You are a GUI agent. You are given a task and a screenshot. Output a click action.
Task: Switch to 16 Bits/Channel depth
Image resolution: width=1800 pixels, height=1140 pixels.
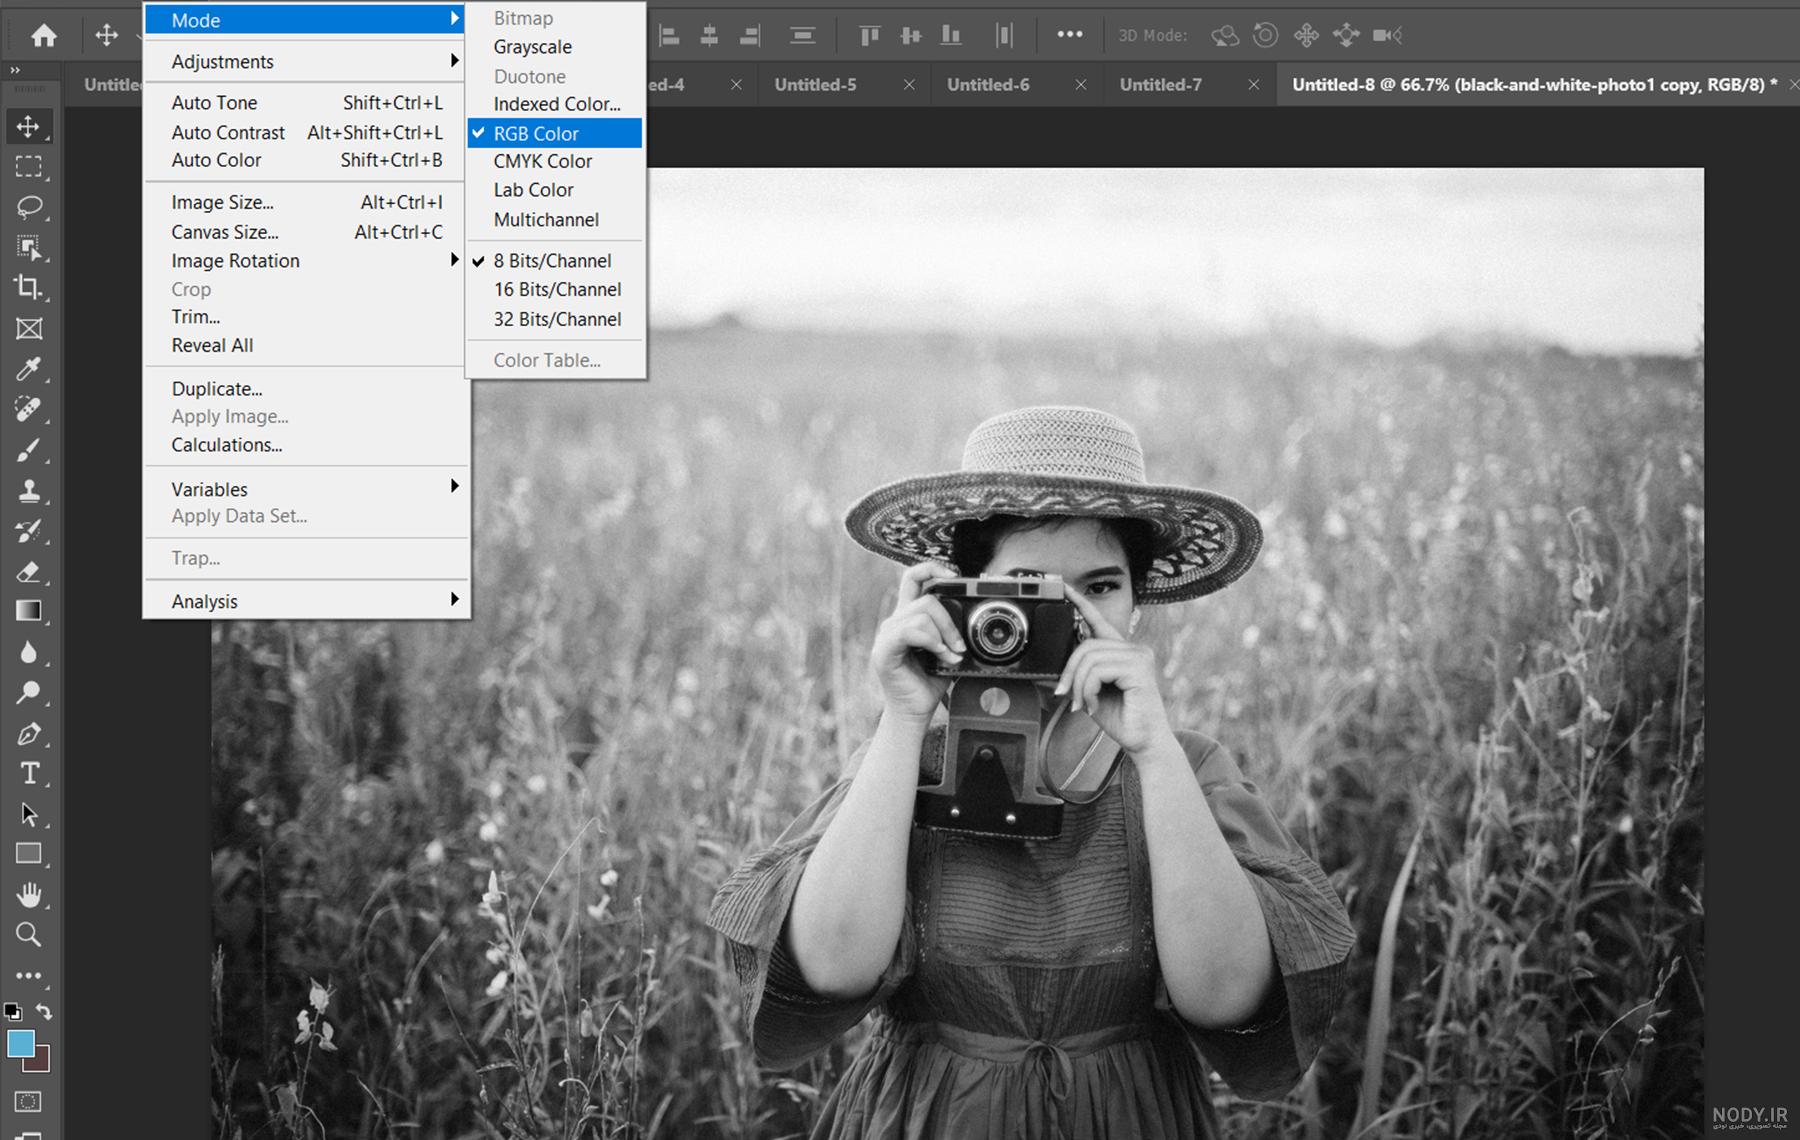pos(554,289)
